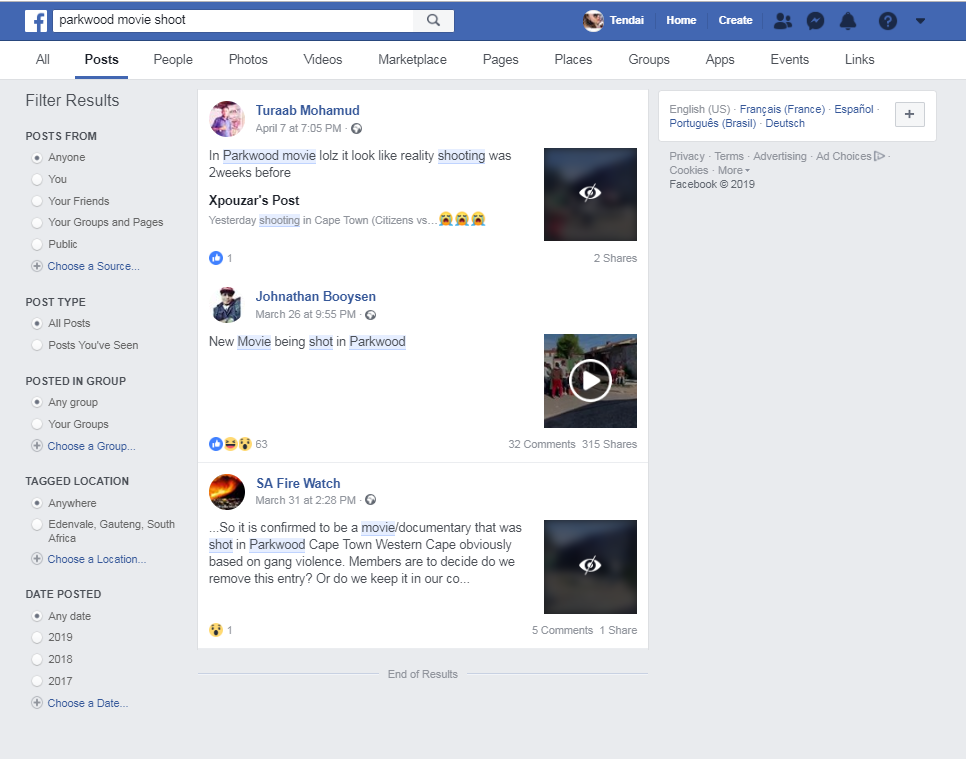View 5 Comments on SA Fire Watch post
The image size is (966, 759).
tap(562, 630)
